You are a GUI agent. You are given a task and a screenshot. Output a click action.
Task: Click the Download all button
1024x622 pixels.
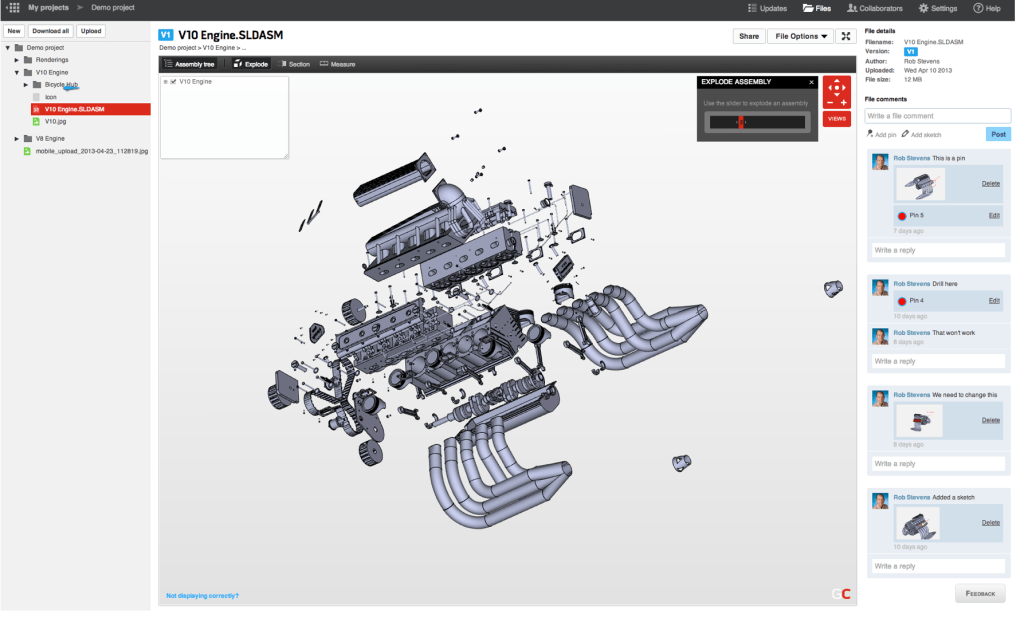[50, 31]
